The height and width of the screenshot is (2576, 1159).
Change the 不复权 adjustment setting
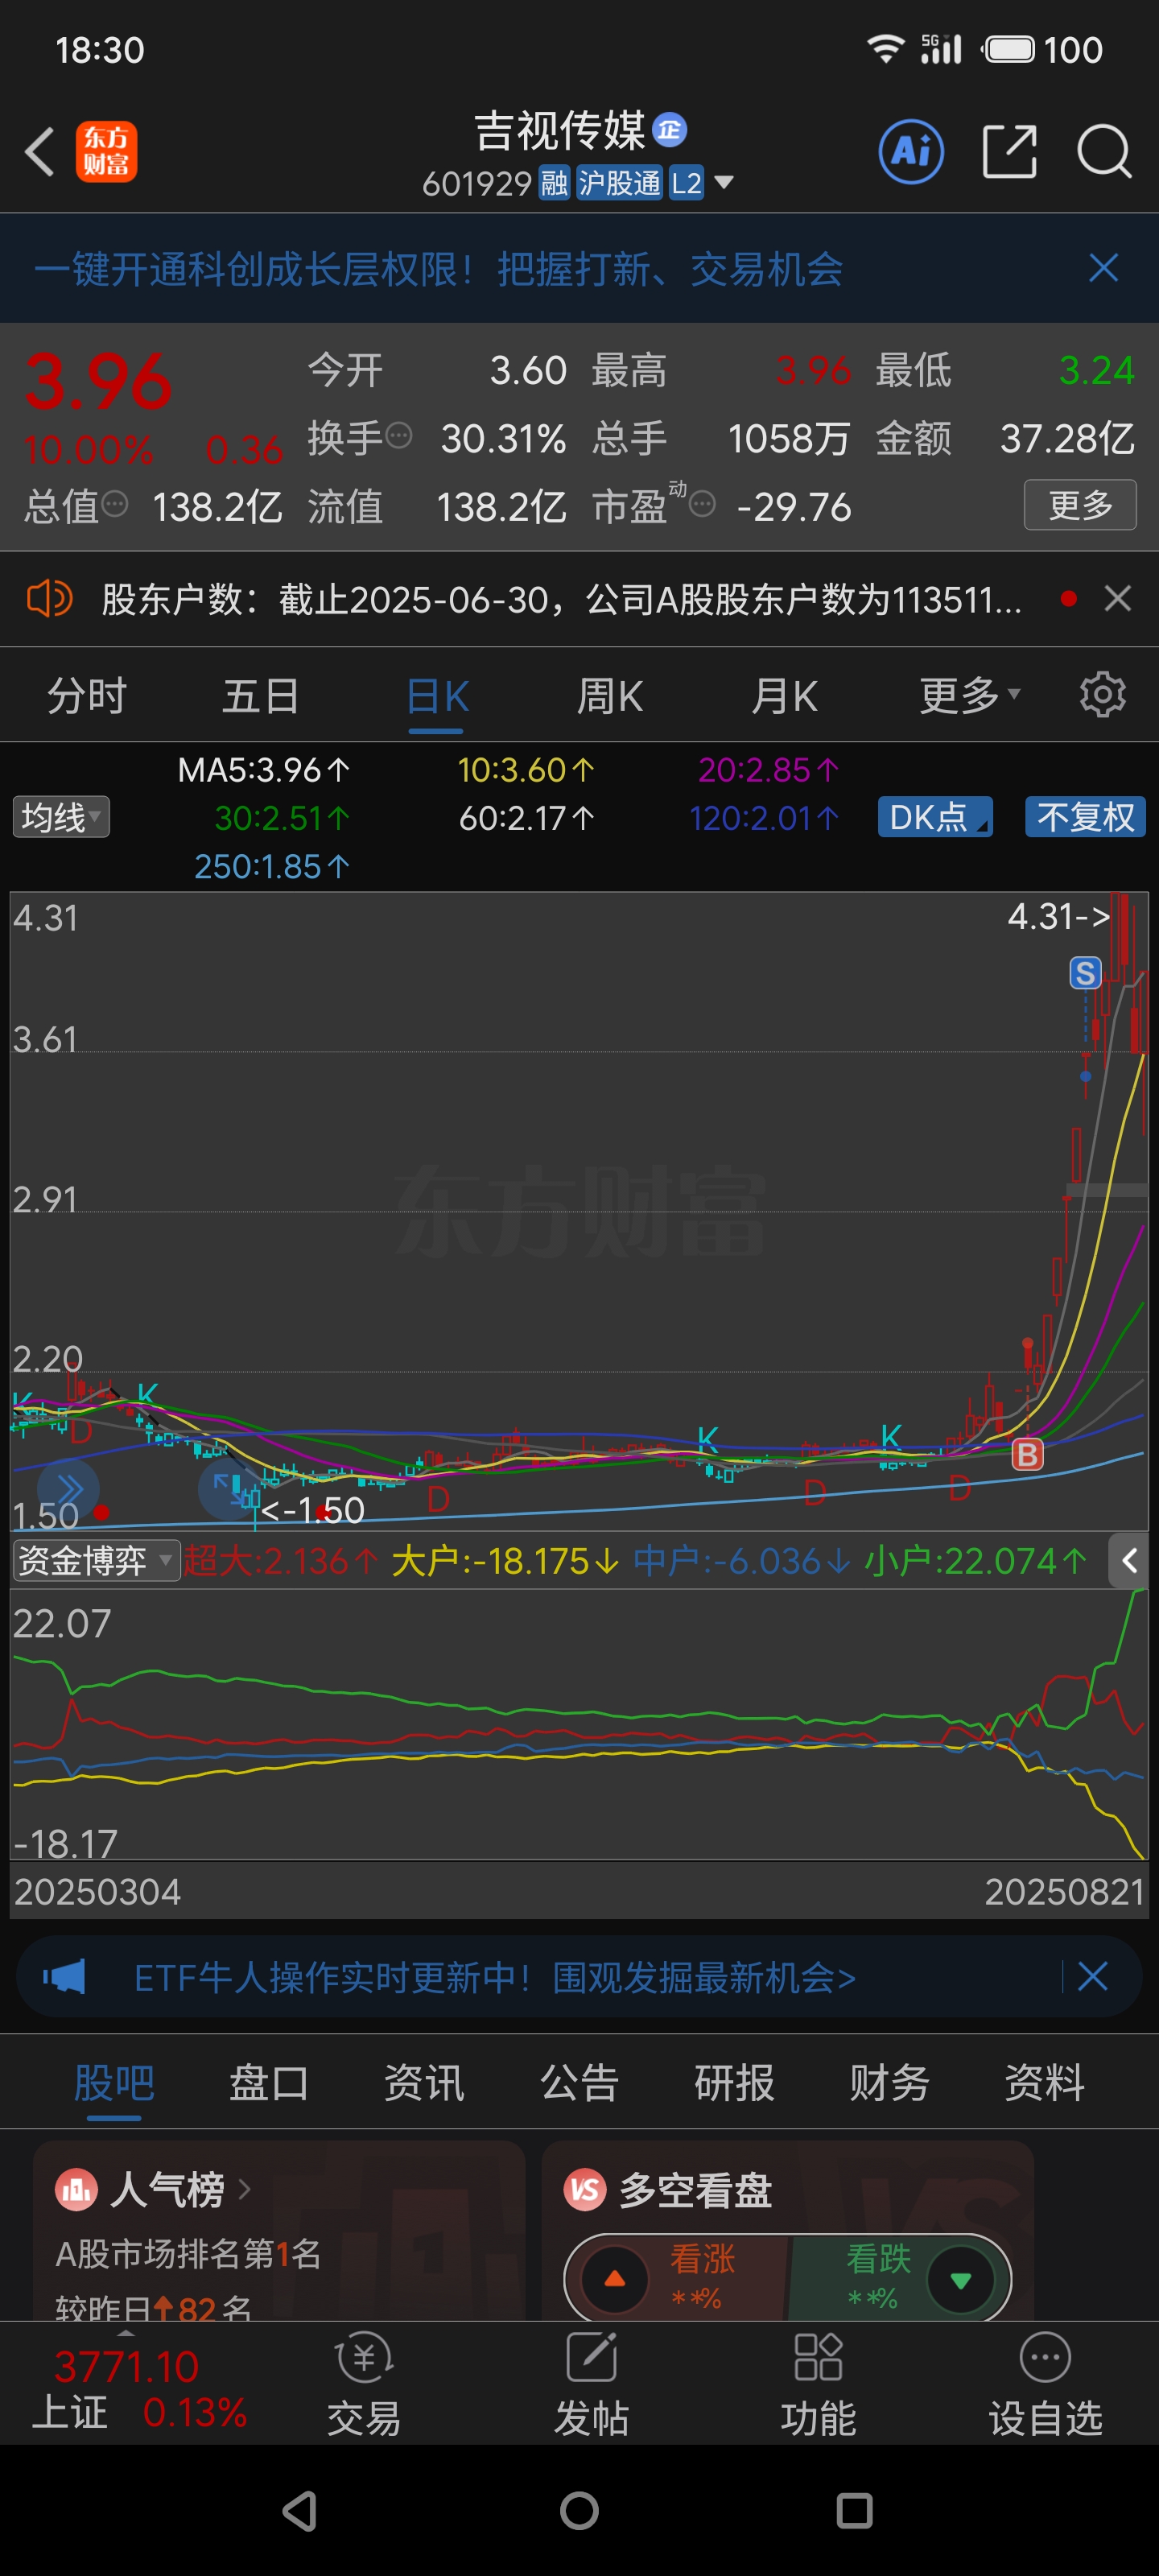[1085, 817]
